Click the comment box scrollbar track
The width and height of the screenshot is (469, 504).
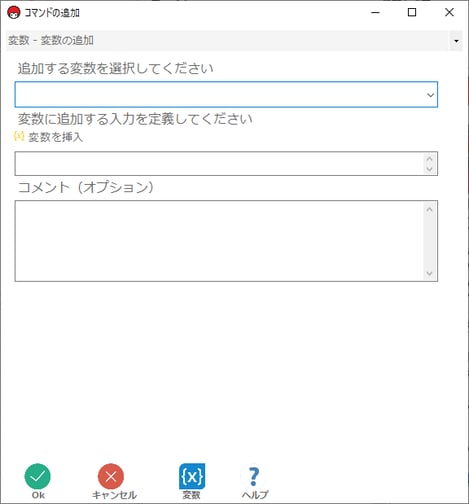coord(430,241)
